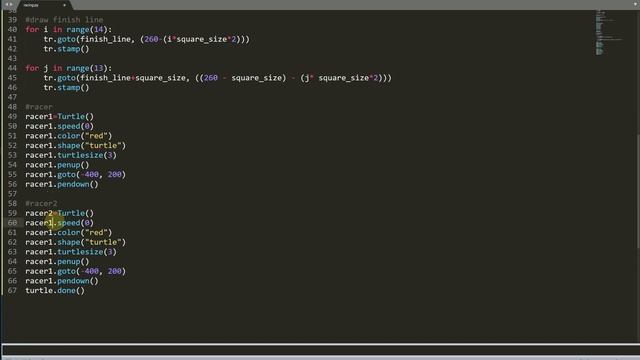Open the tab list dropdown arrow
The image size is (640, 360).
(636, 4)
